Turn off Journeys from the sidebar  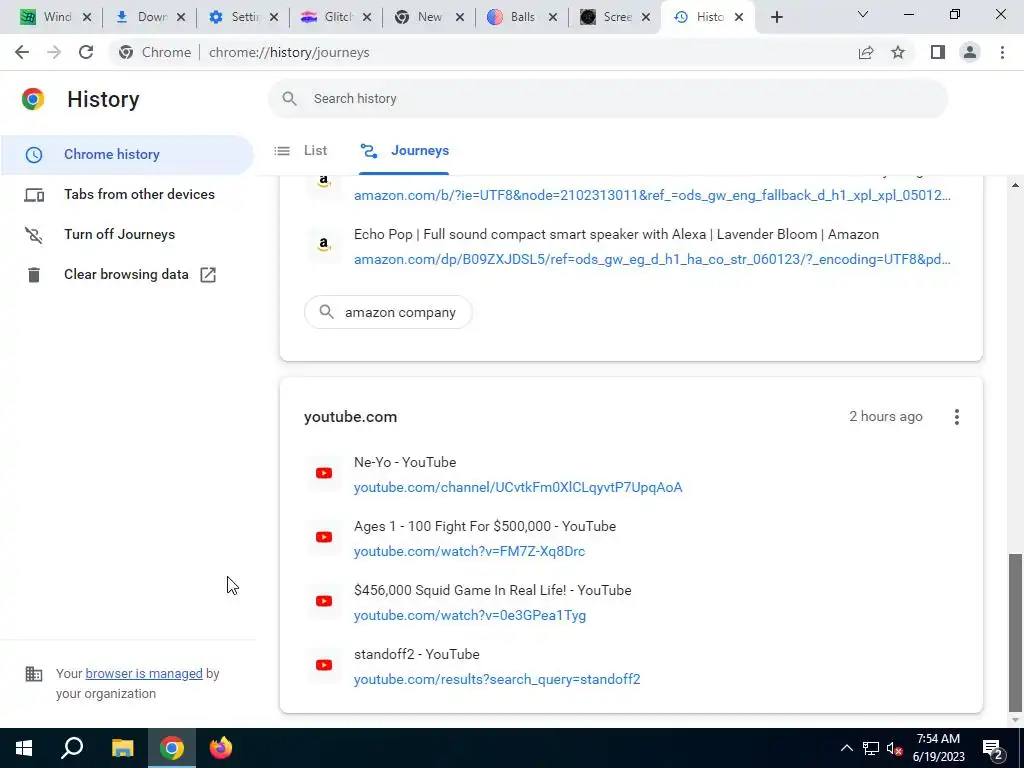tap(127, 234)
